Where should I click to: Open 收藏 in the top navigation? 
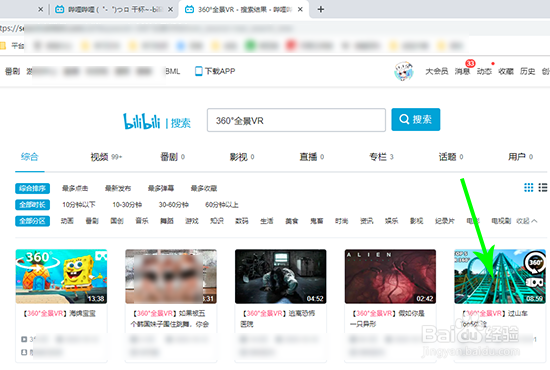(506, 71)
